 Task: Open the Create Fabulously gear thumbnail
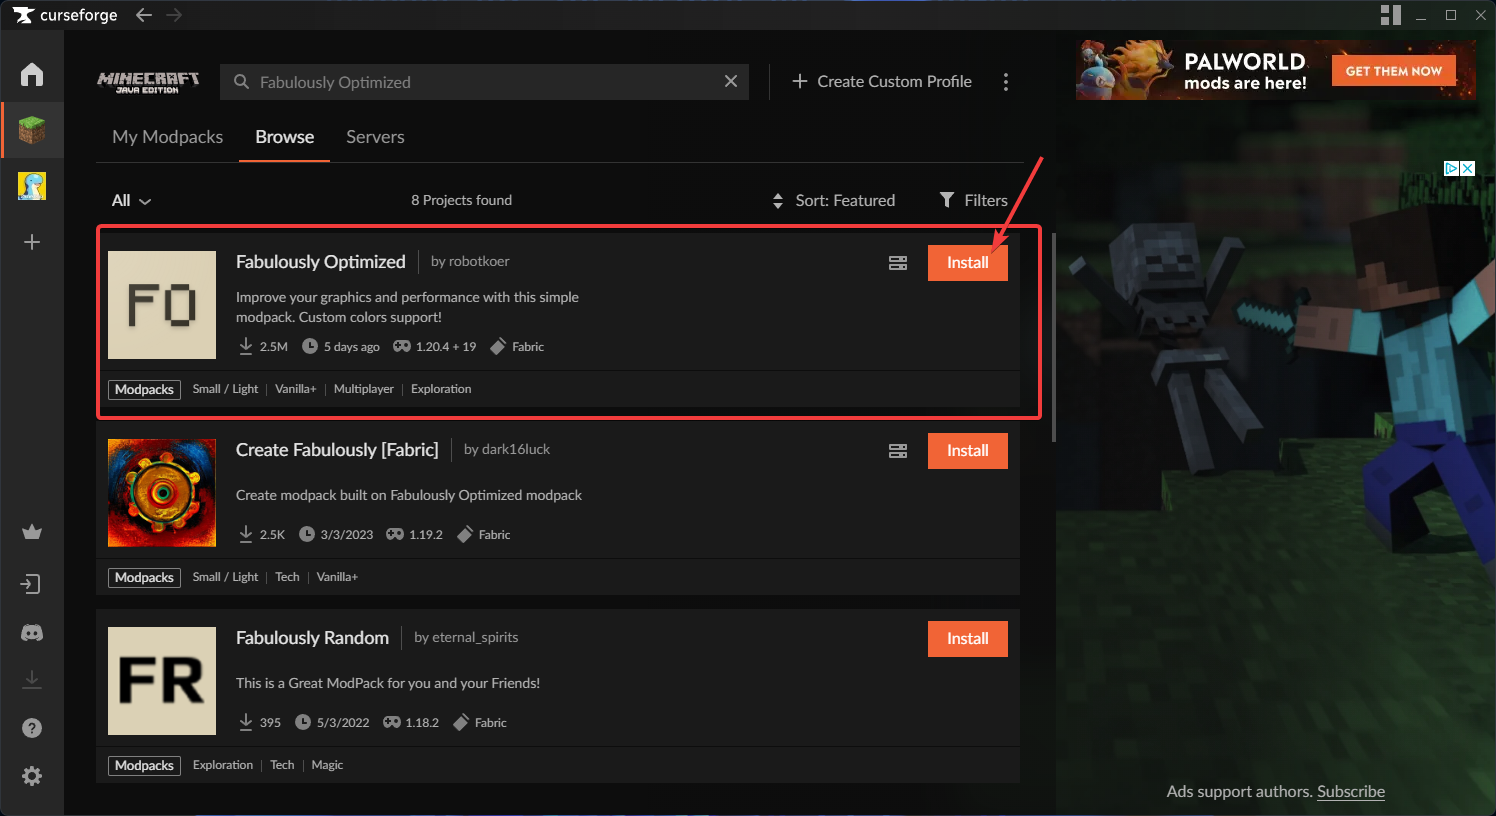pos(162,493)
